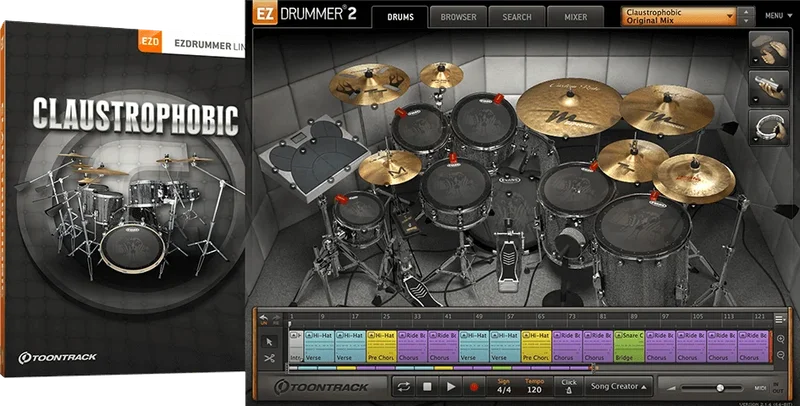This screenshot has height=406, width=800.
Task: Toggle the Click metronome
Action: pyautogui.click(x=568, y=387)
